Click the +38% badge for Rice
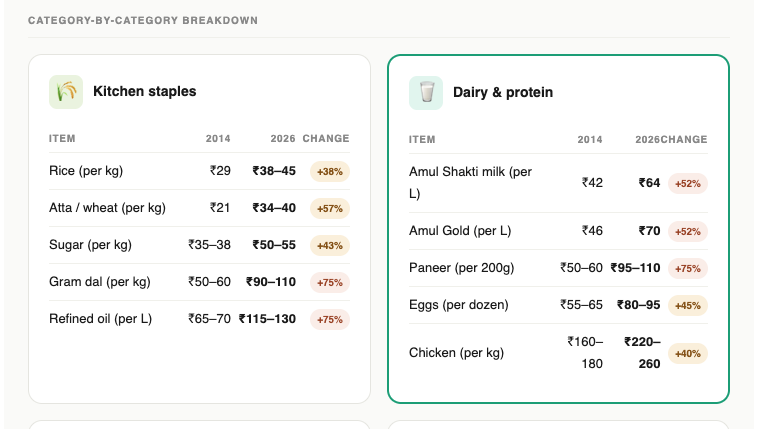The width and height of the screenshot is (773, 429). [330, 172]
